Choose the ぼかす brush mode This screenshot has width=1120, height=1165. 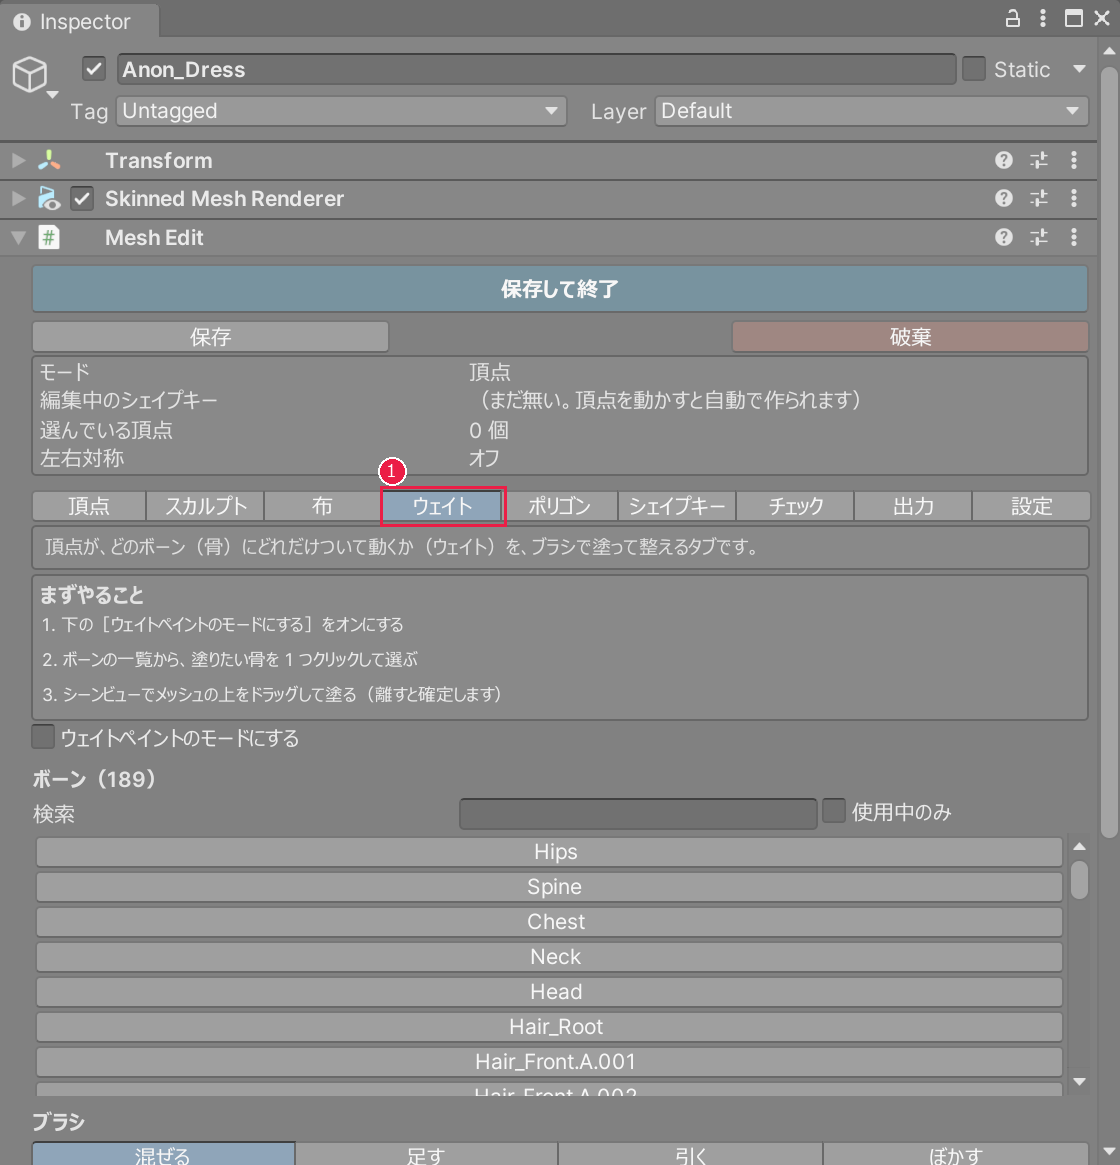[956, 1154]
